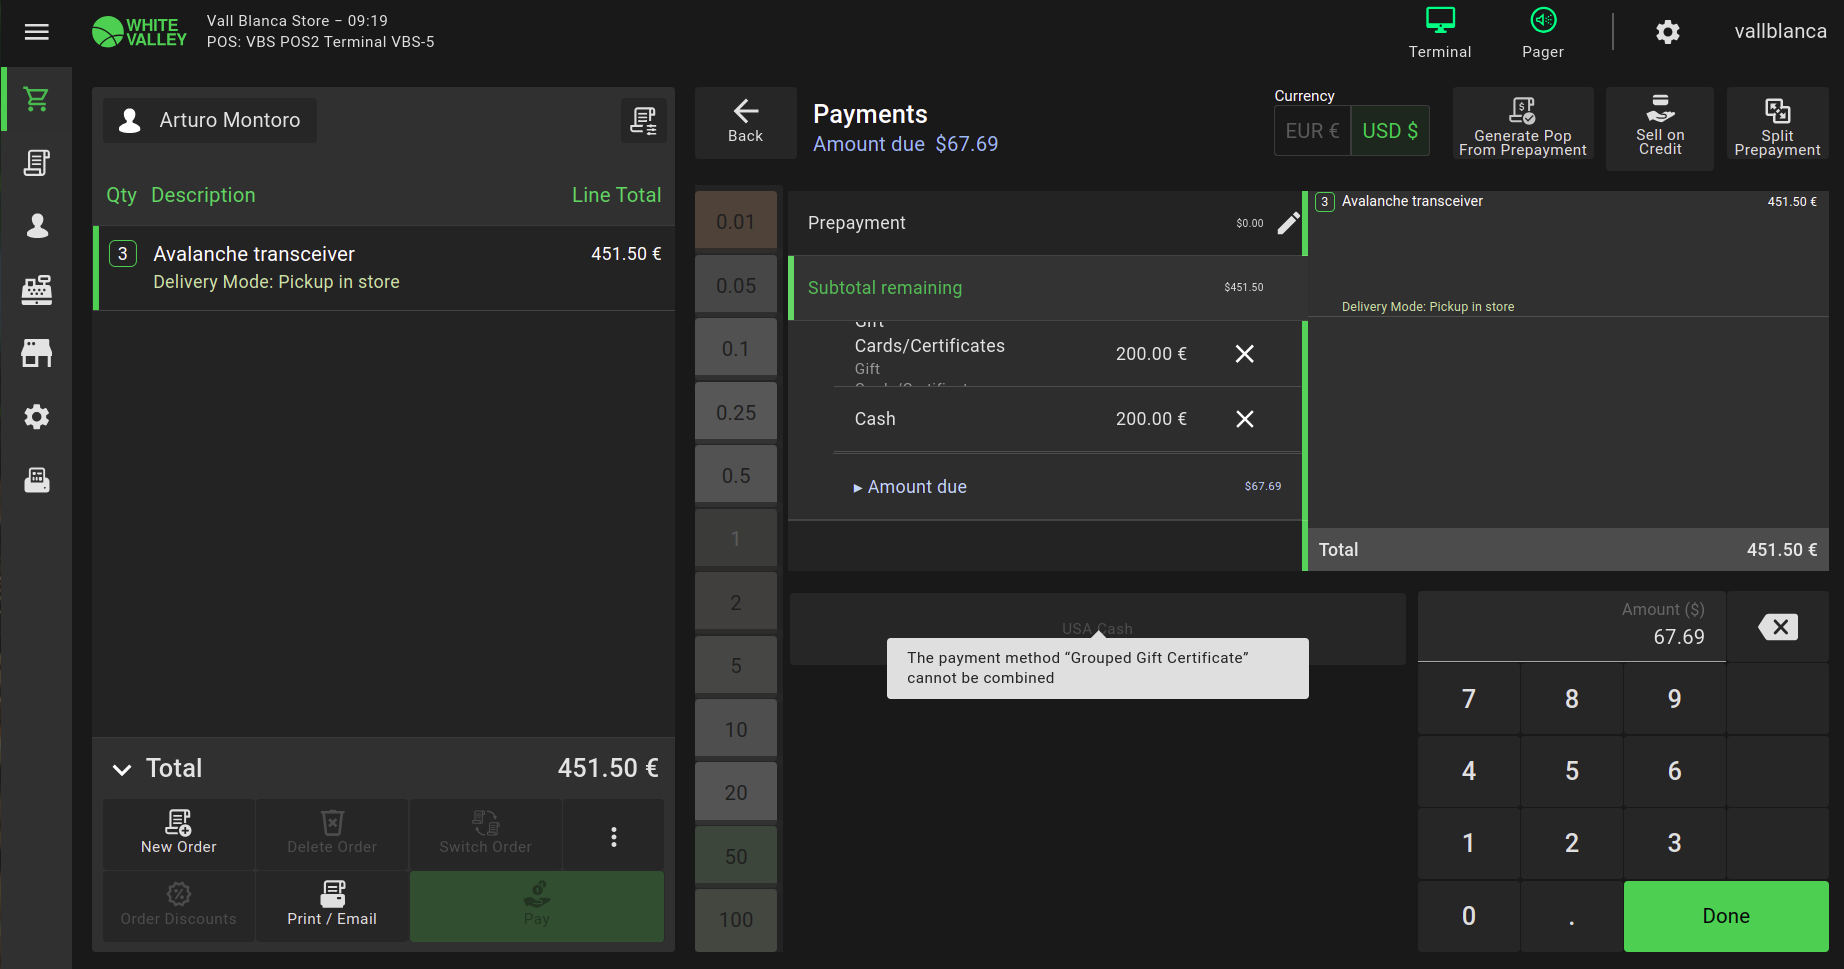Image resolution: width=1844 pixels, height=969 pixels.
Task: Tap digit 4 on keypad
Action: pos(1469,771)
